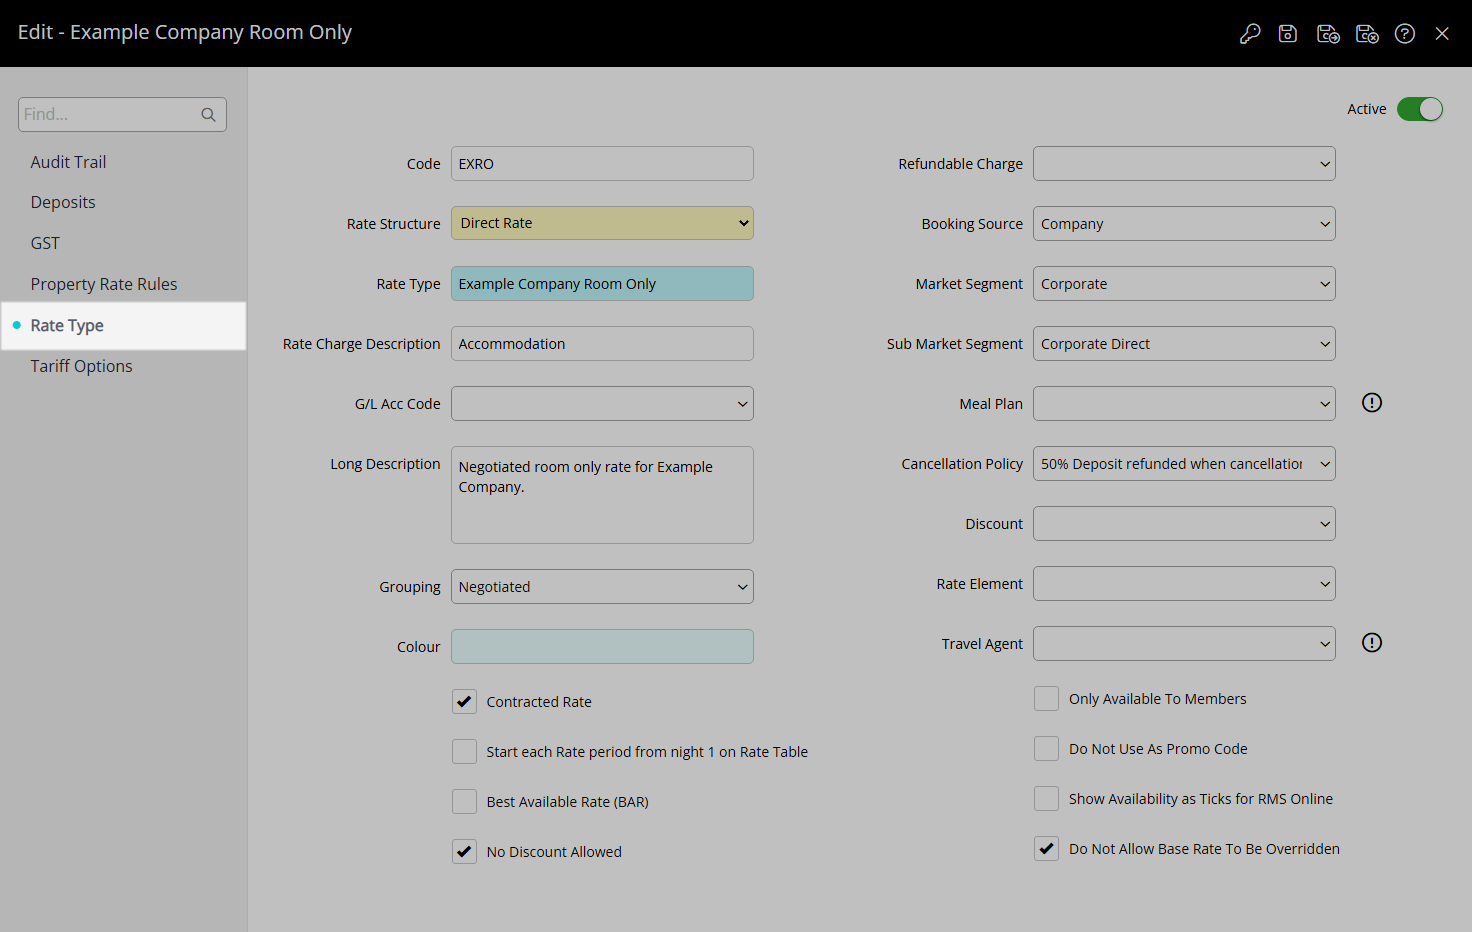Uncheck No Discount Allowed
This screenshot has height=932, width=1472.
pos(464,851)
